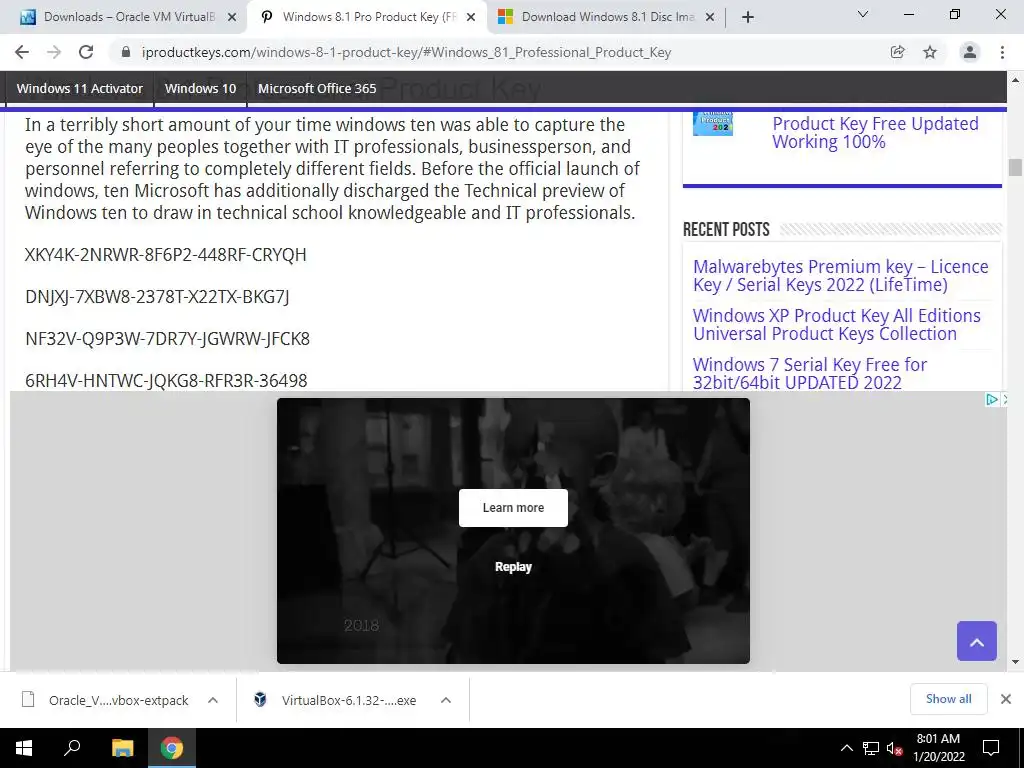Viewport: 1024px width, 768px height.
Task: Show all downloads
Action: coord(948,699)
